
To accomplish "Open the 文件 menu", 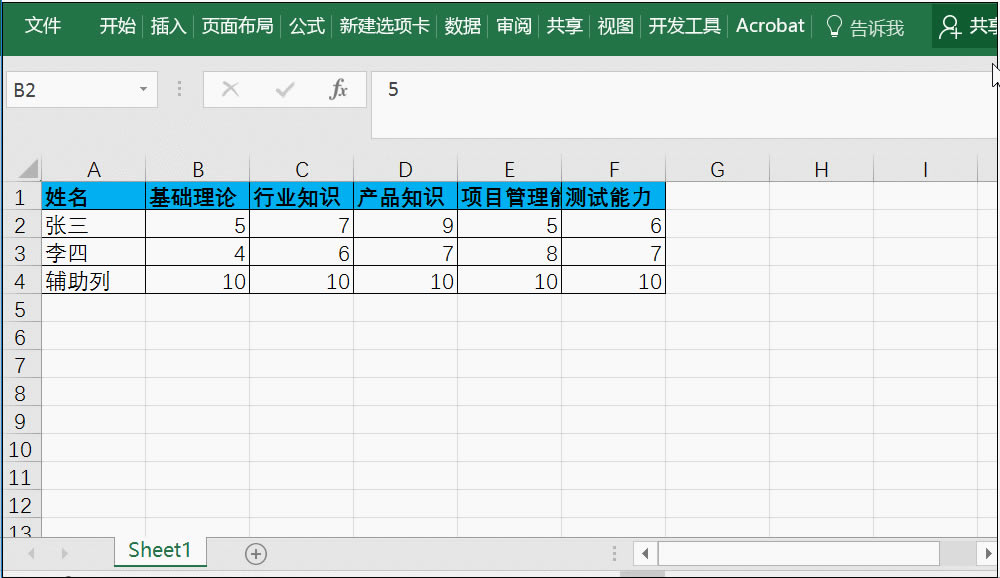I will [42, 26].
